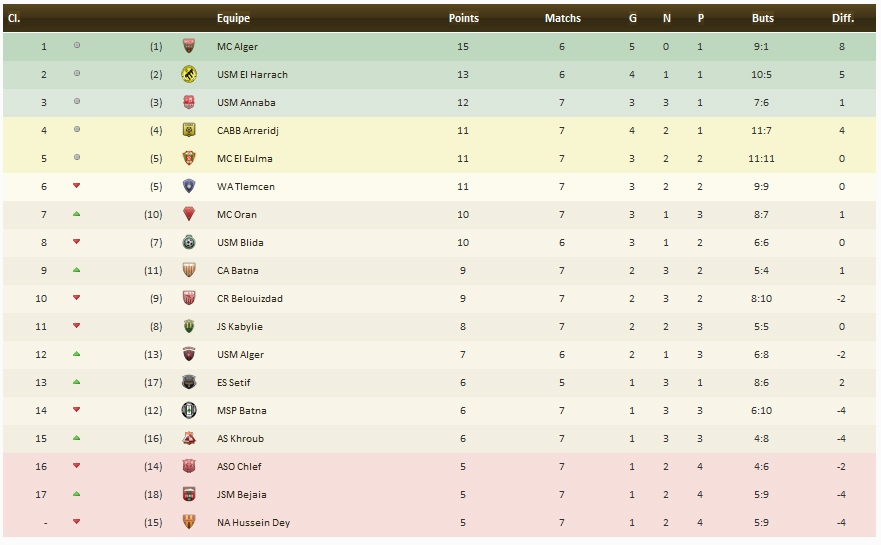
Task: Click the MC Oran red shield logo
Action: click(x=188, y=214)
